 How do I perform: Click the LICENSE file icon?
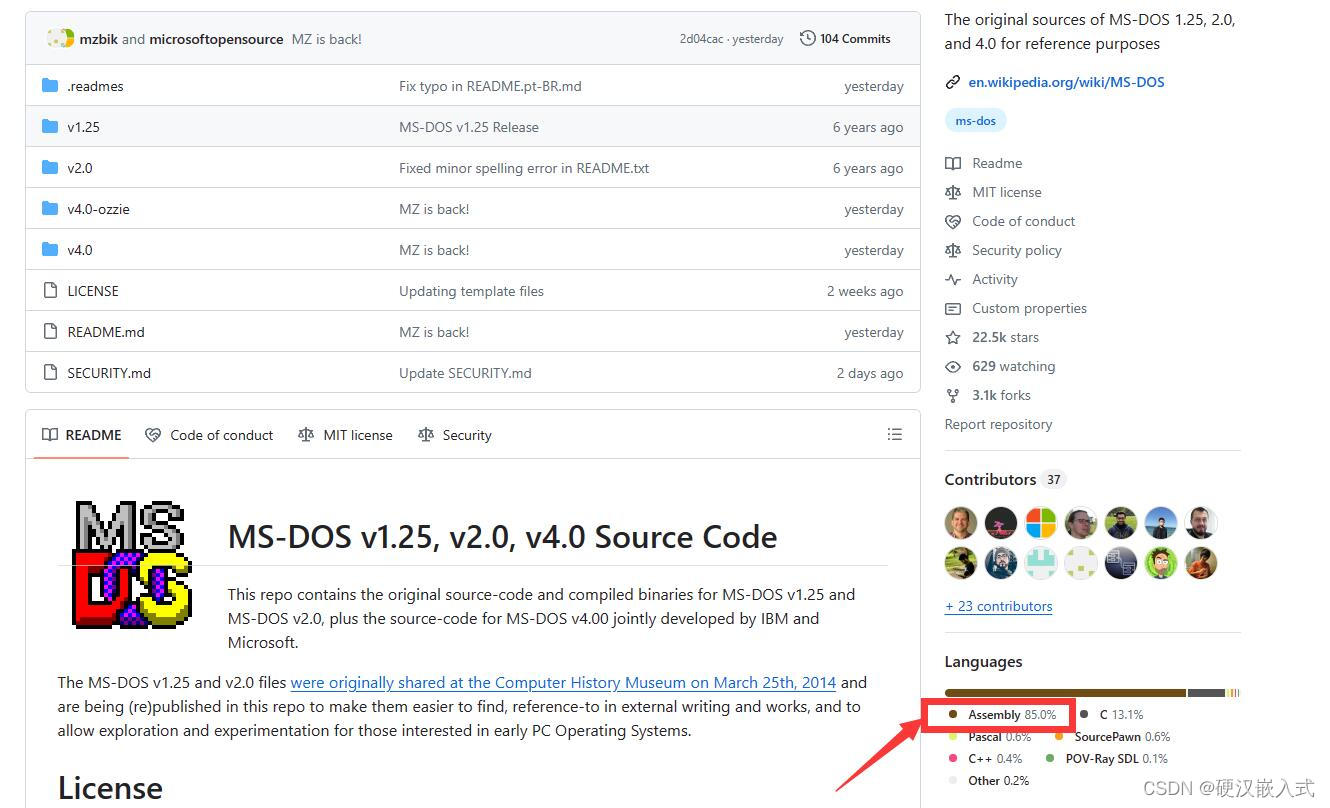click(50, 291)
